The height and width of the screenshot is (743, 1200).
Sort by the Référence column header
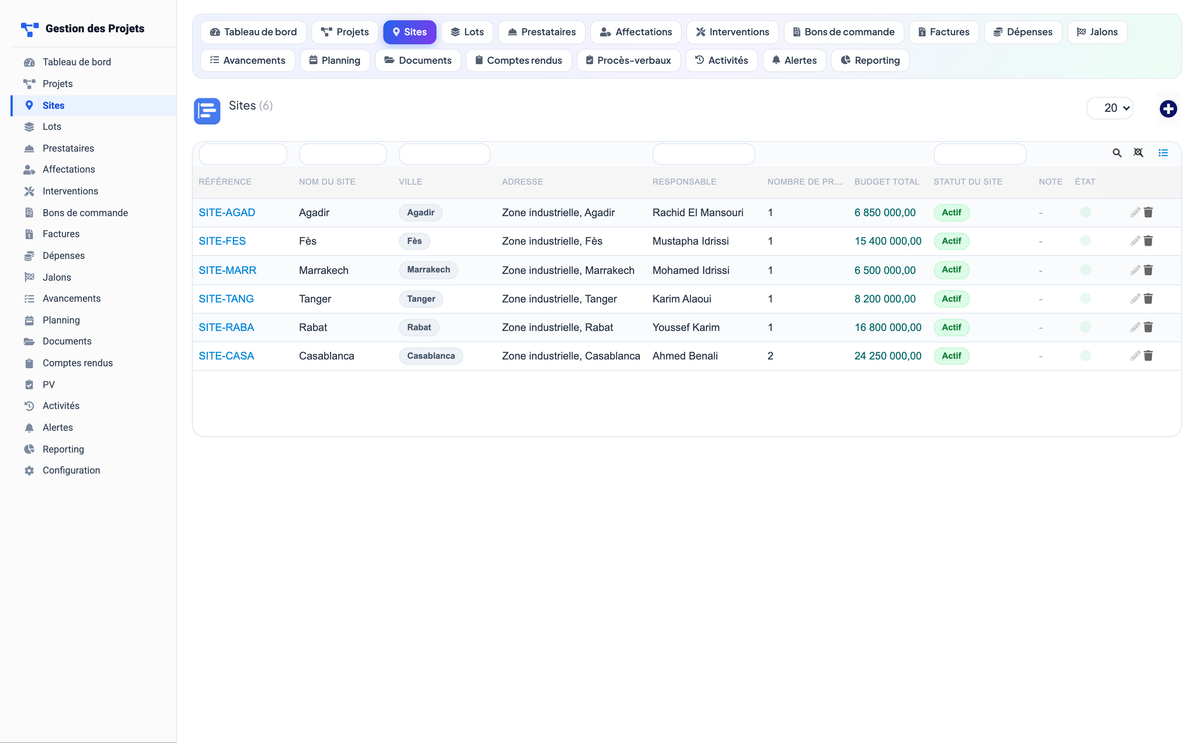(225, 182)
